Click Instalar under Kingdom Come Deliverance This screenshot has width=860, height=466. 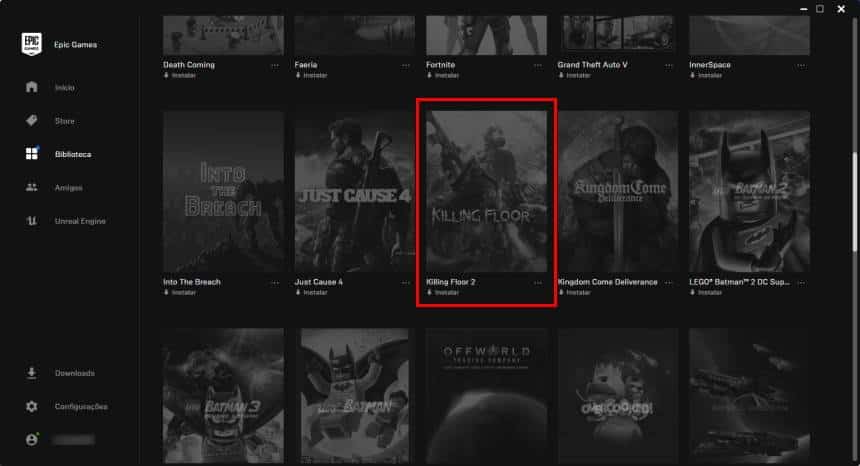(574, 293)
